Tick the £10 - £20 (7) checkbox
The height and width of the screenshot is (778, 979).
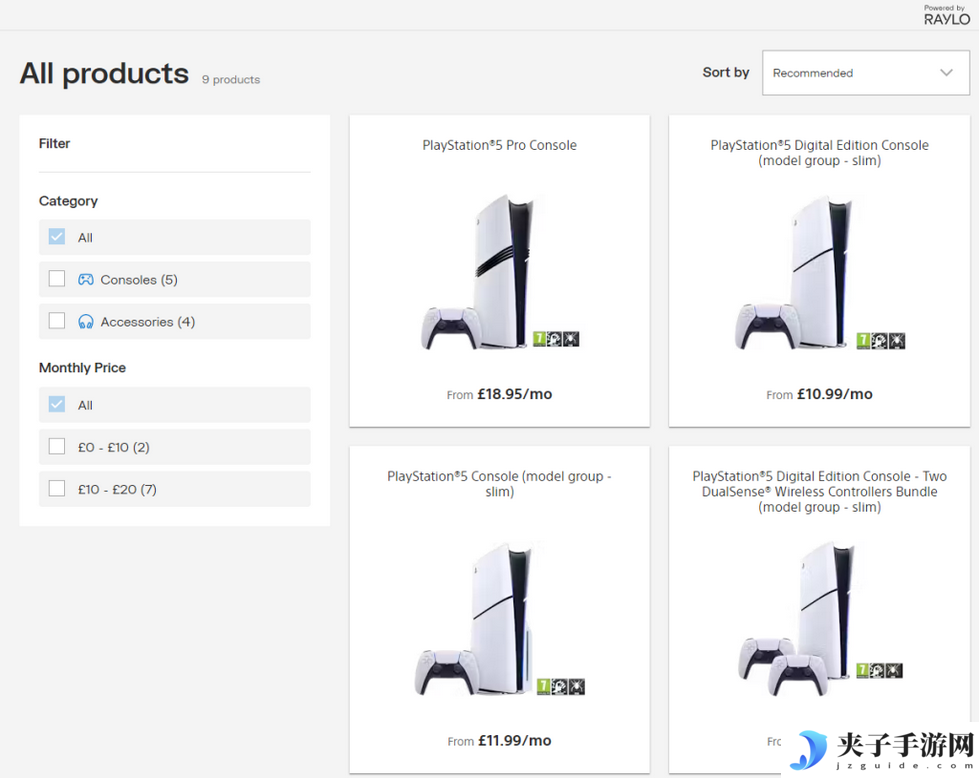[x=57, y=488]
